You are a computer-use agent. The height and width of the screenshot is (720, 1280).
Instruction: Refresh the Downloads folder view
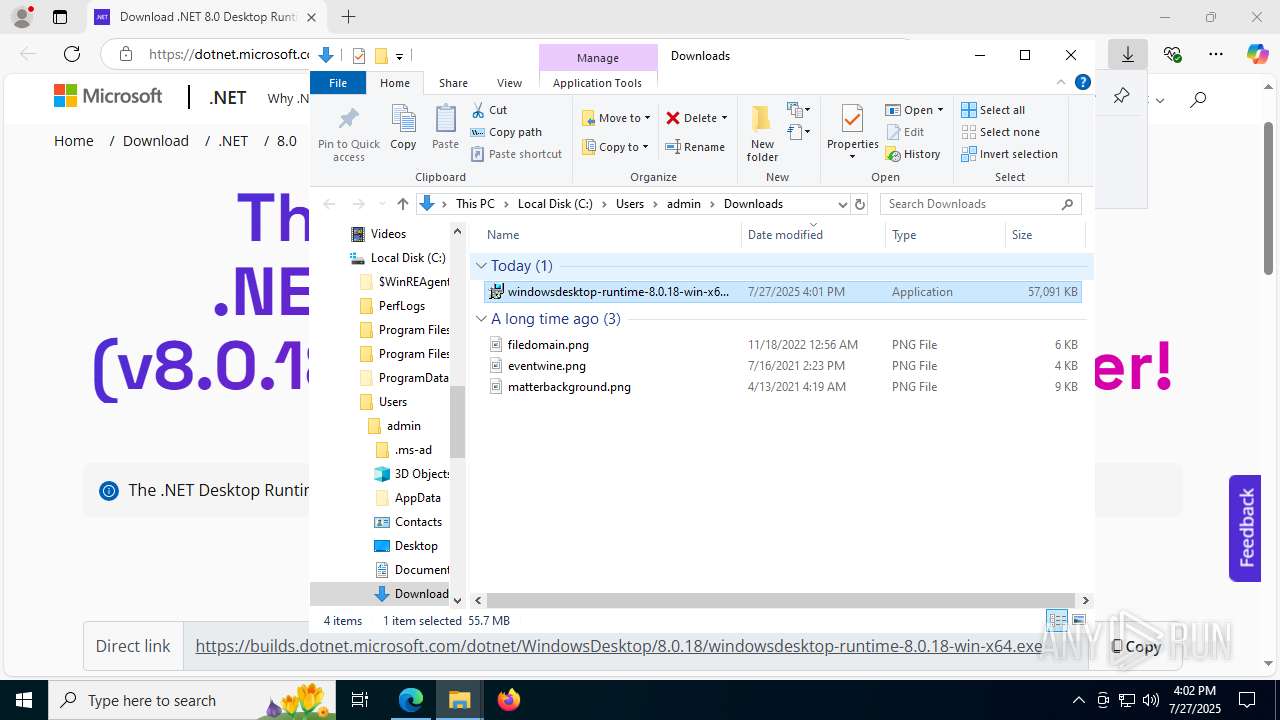tap(859, 204)
